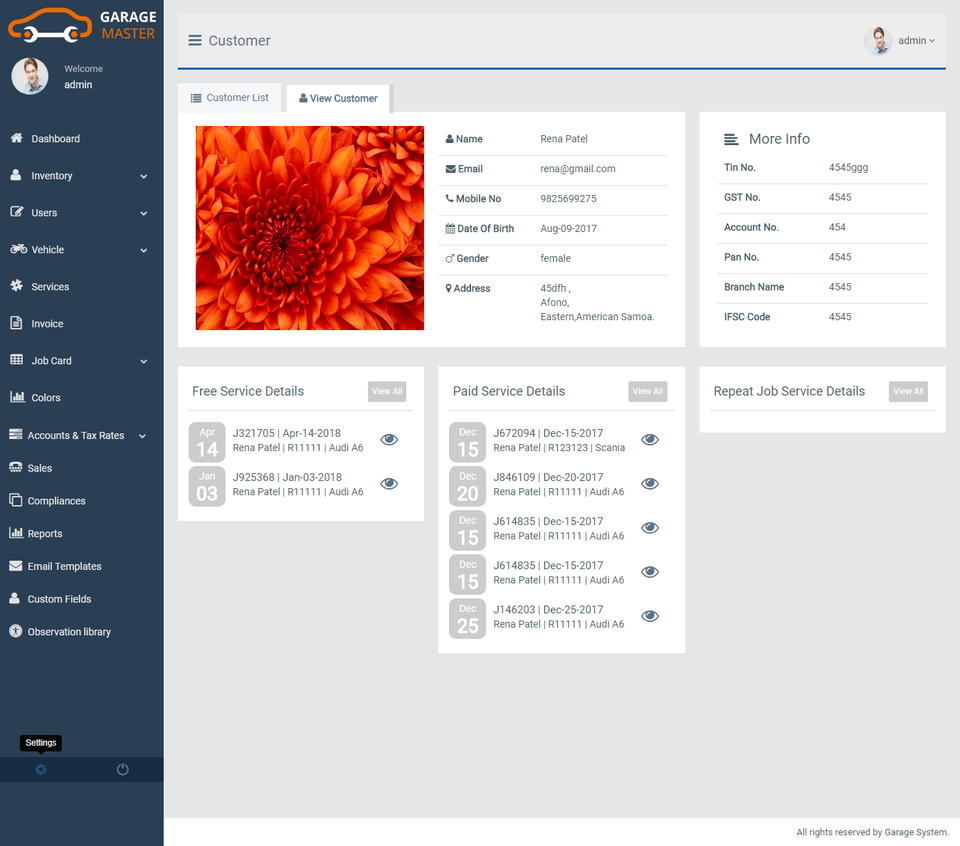This screenshot has width=960, height=846.
Task: Click the Job Card table icon
Action: (17, 359)
